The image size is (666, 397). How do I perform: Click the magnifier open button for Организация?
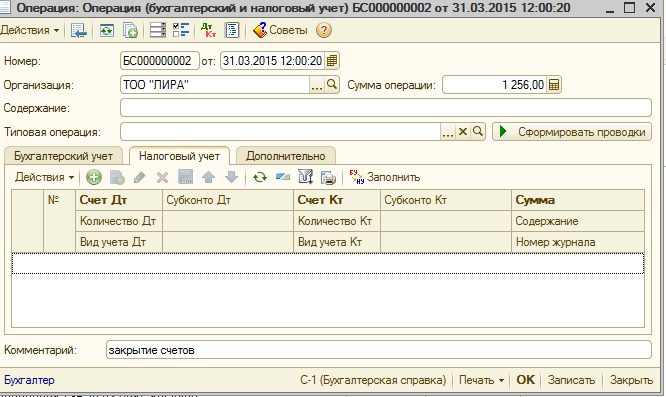click(x=332, y=84)
